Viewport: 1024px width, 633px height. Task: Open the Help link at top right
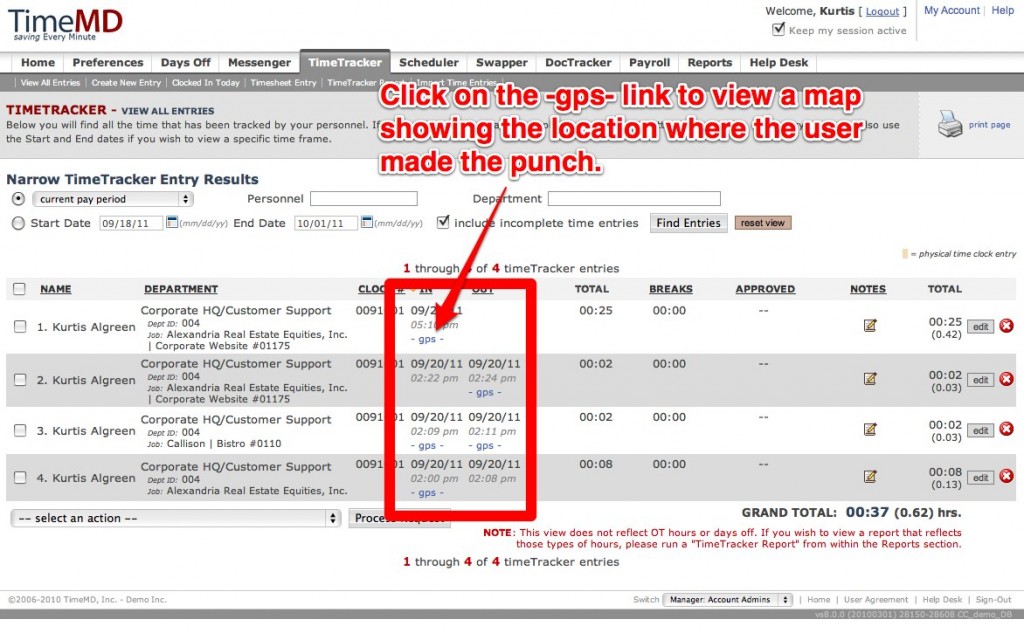1002,10
